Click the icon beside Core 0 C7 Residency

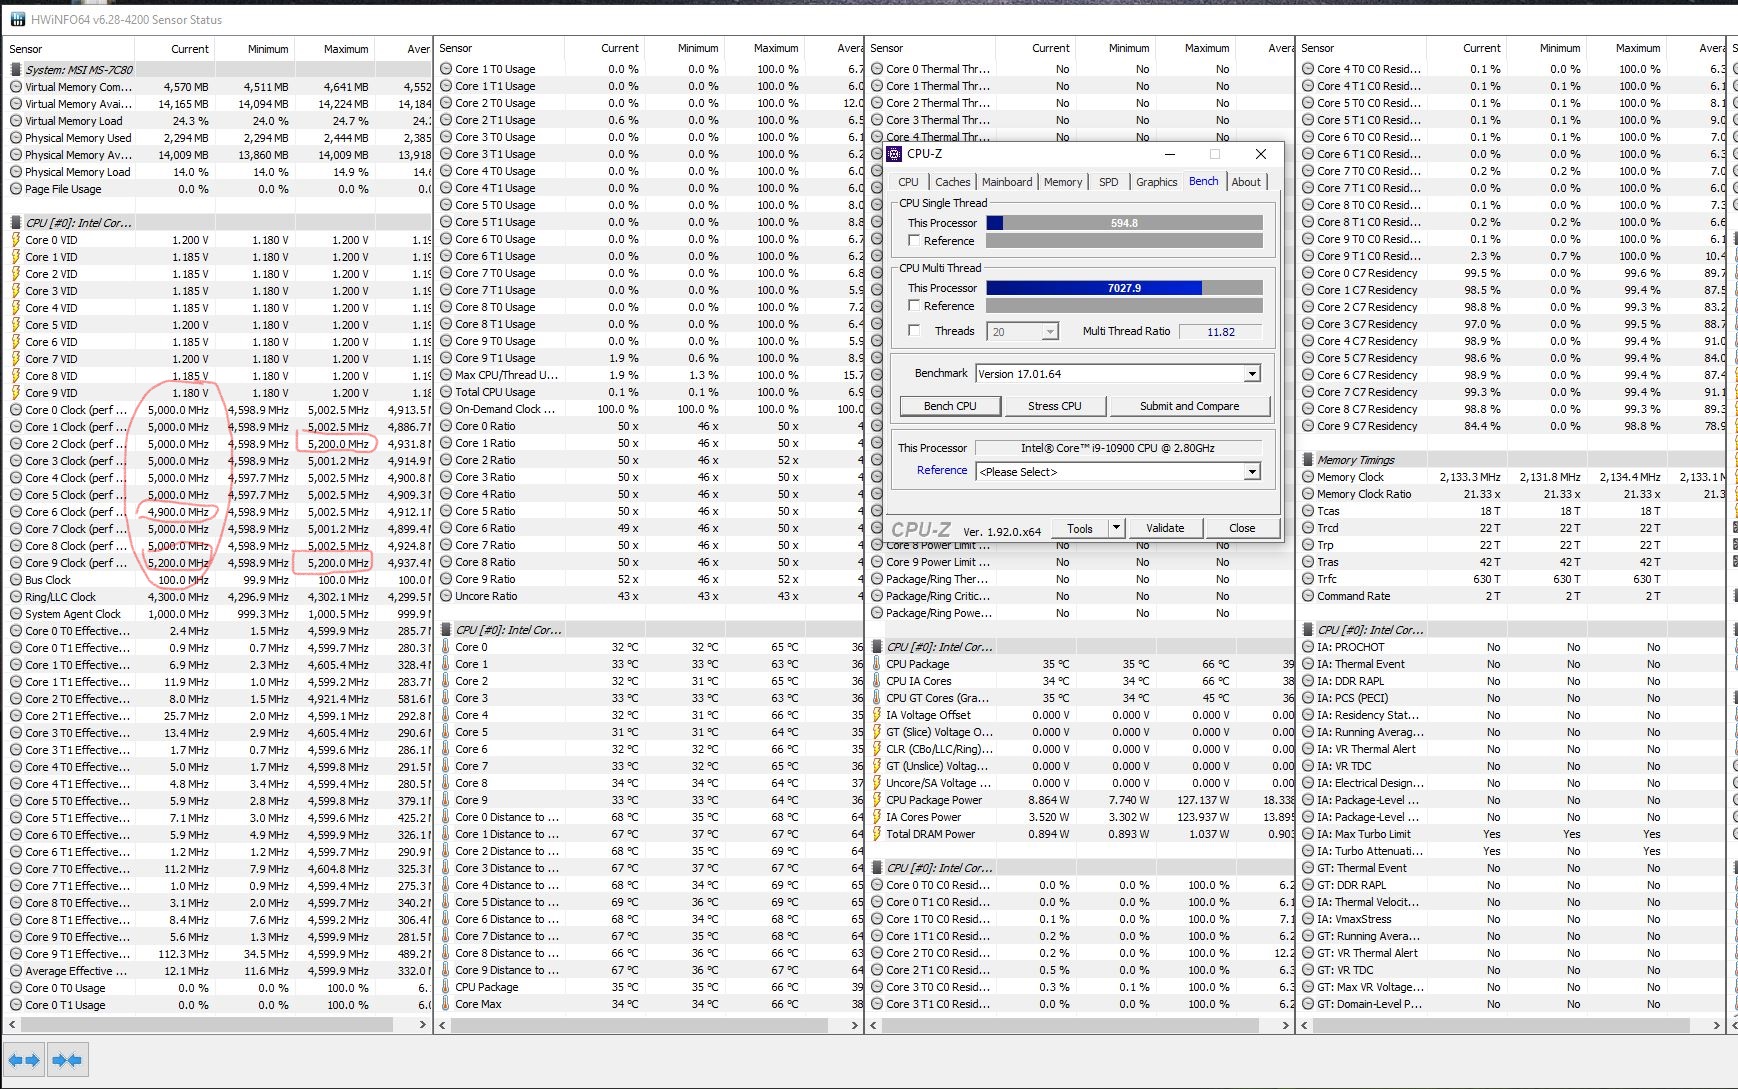tap(1308, 273)
